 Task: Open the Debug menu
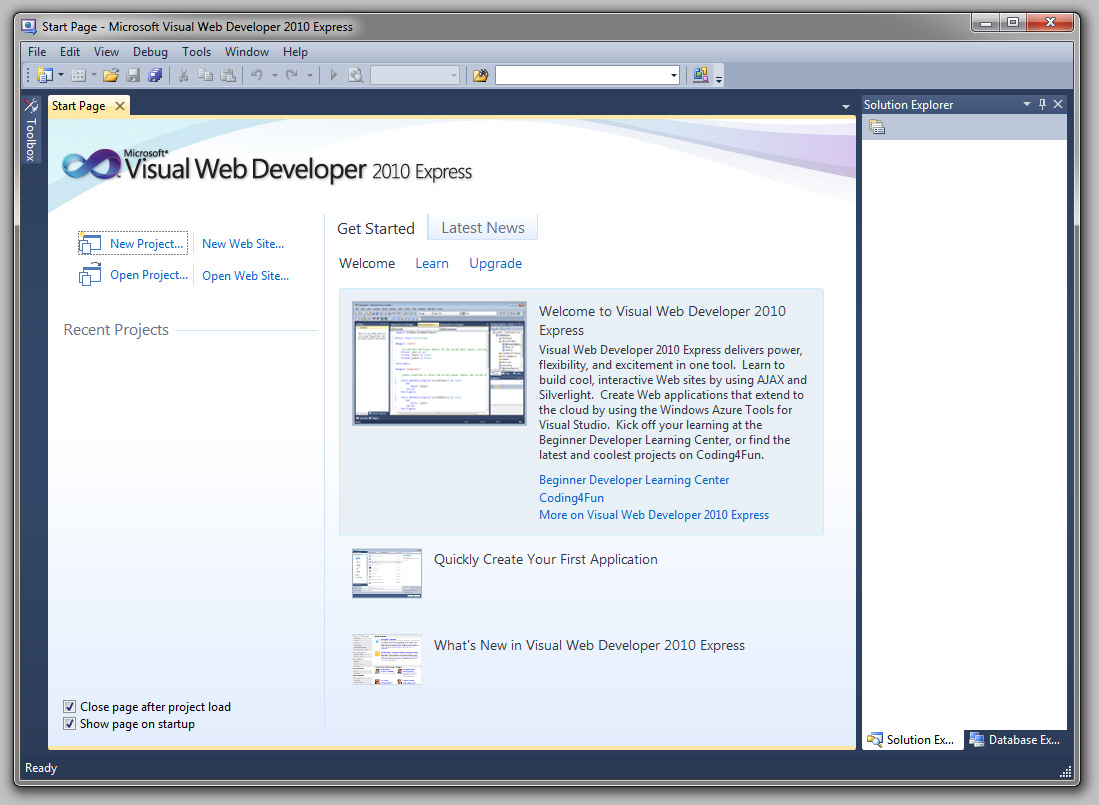point(150,52)
